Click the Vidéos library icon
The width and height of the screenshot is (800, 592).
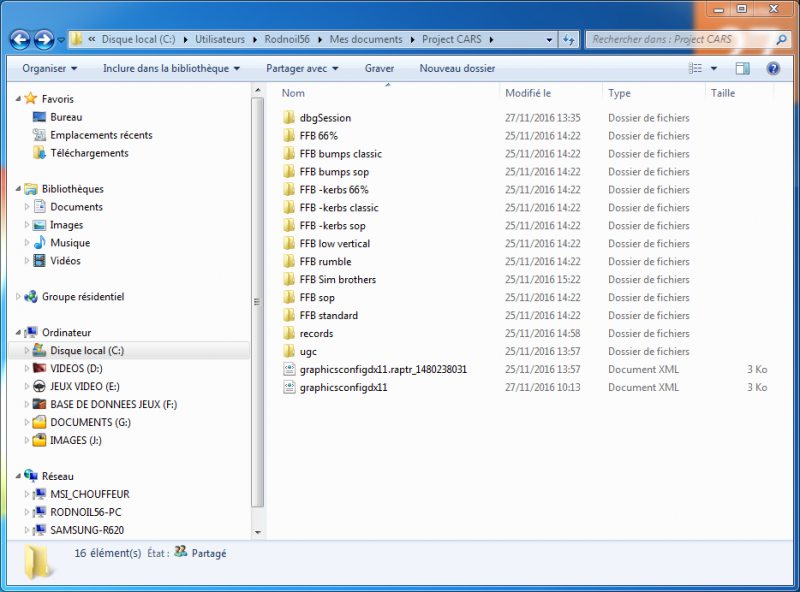[39, 261]
